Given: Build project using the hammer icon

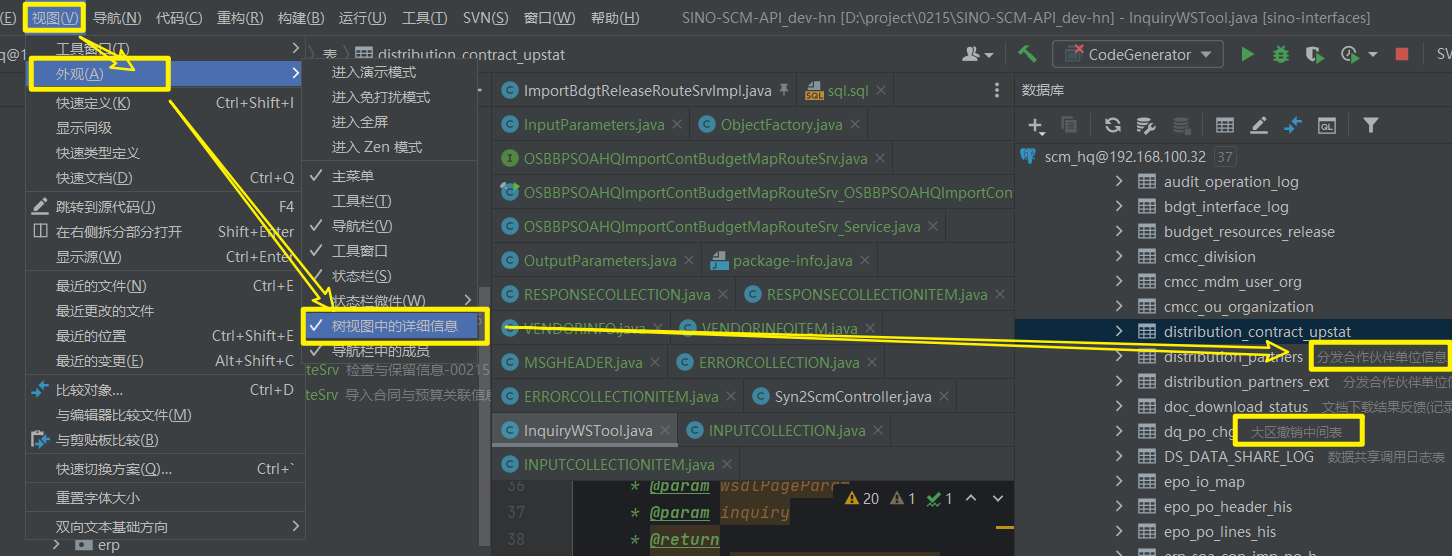Looking at the screenshot, I should coord(1027,54).
